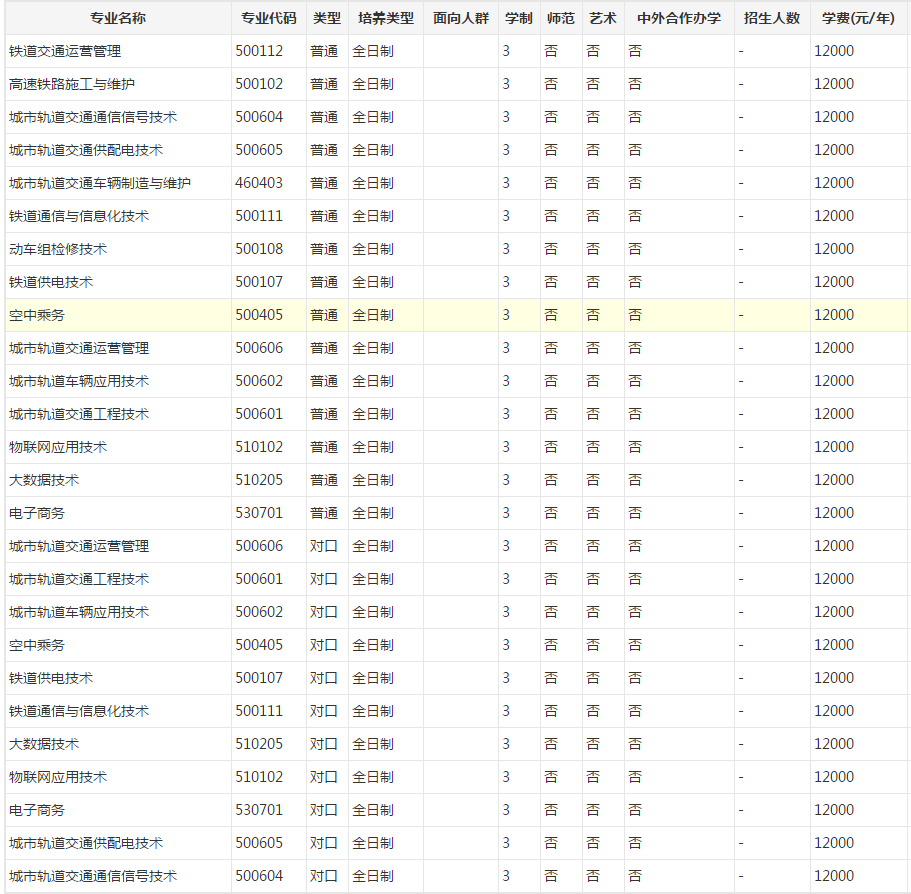Click the 动车组检修技术 major name
The image size is (911, 894).
pyautogui.click(x=58, y=249)
